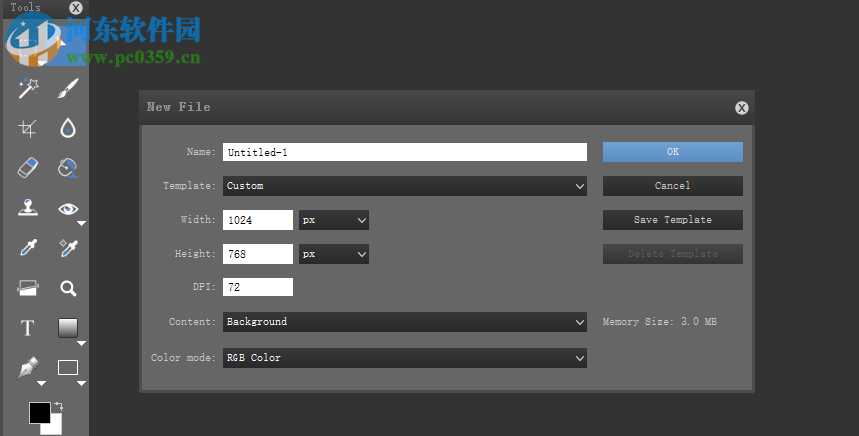Select the Blur droplet tool
Image resolution: width=859 pixels, height=436 pixels.
(68, 128)
